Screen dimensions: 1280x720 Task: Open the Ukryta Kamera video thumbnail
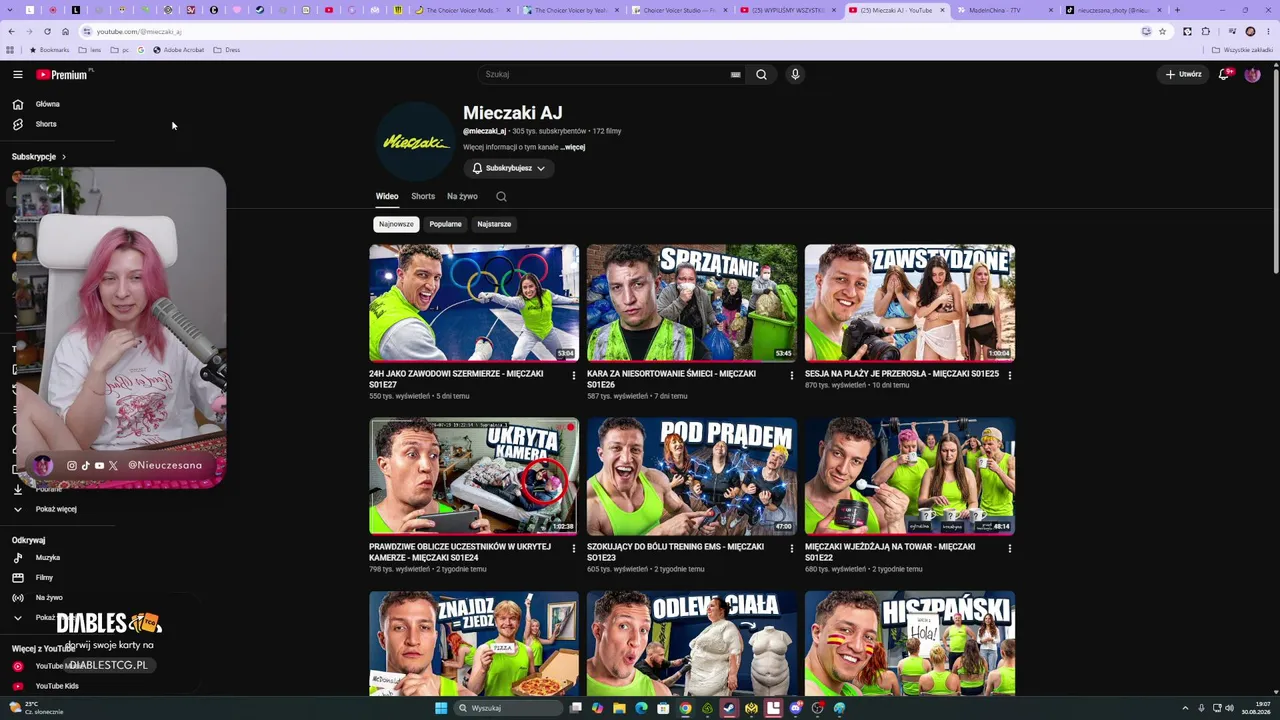click(x=474, y=476)
